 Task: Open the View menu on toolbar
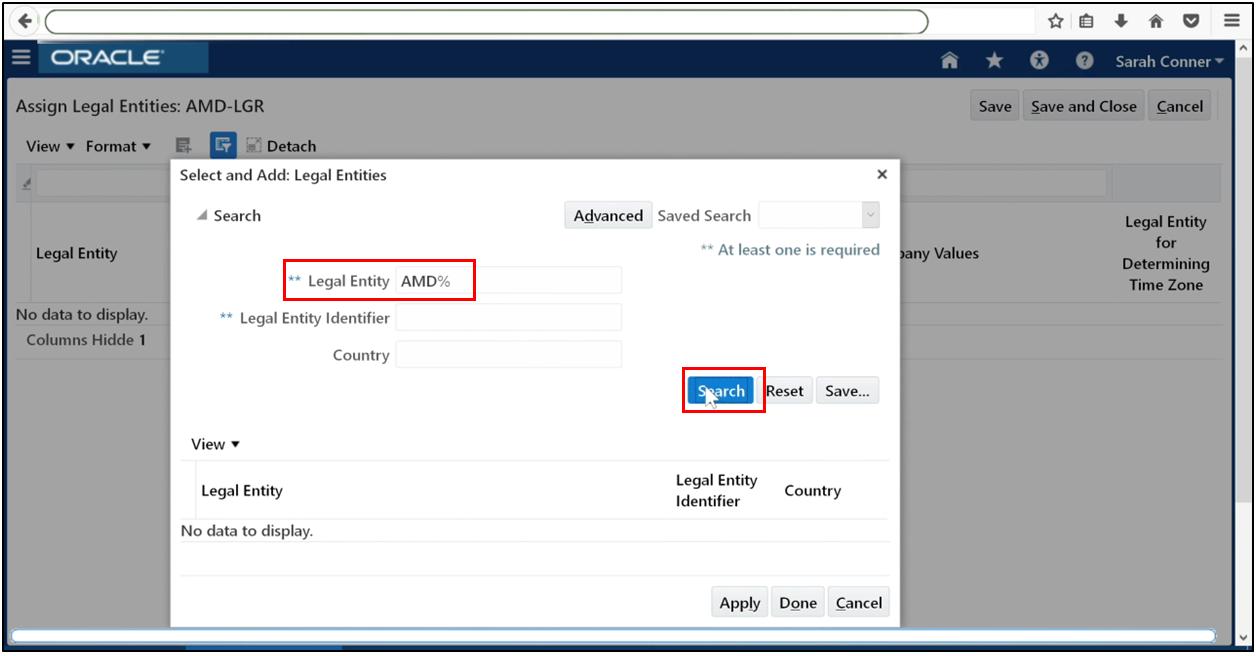pos(48,145)
